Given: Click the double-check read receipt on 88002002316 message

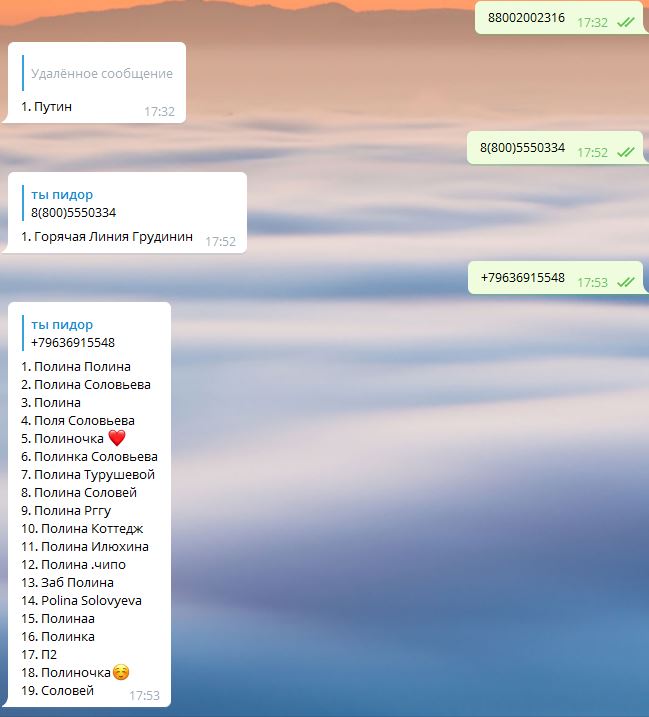Looking at the screenshot, I should pos(625,22).
